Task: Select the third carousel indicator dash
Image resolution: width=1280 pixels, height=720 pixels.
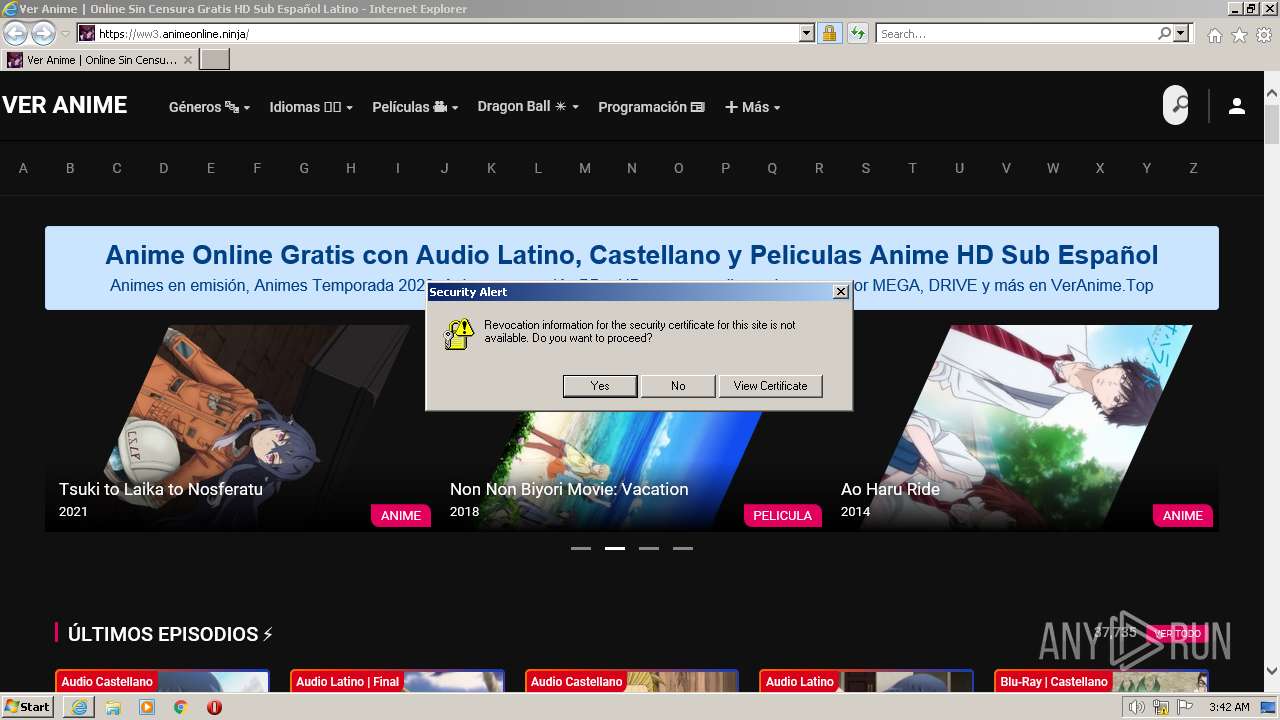Action: click(649, 548)
